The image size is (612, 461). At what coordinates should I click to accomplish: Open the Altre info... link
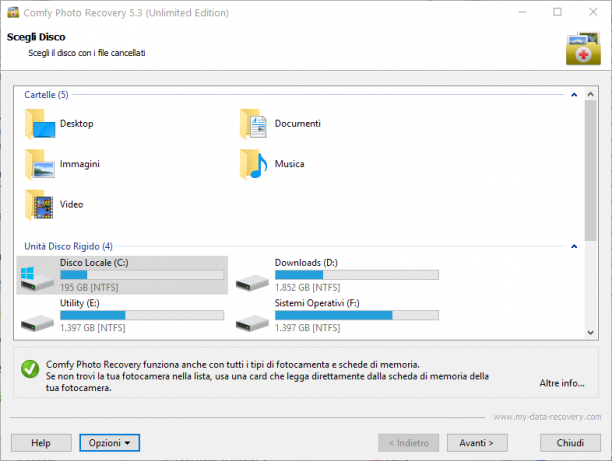[562, 383]
